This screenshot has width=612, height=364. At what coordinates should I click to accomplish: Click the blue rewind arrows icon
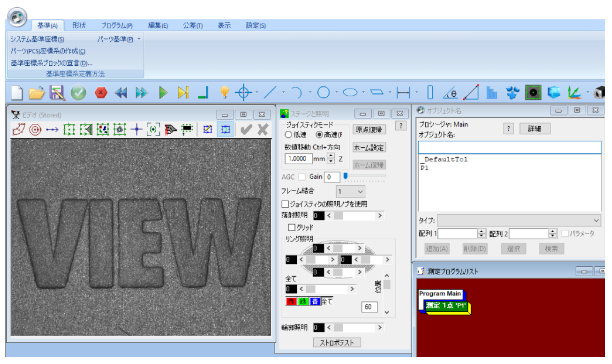click(x=121, y=93)
